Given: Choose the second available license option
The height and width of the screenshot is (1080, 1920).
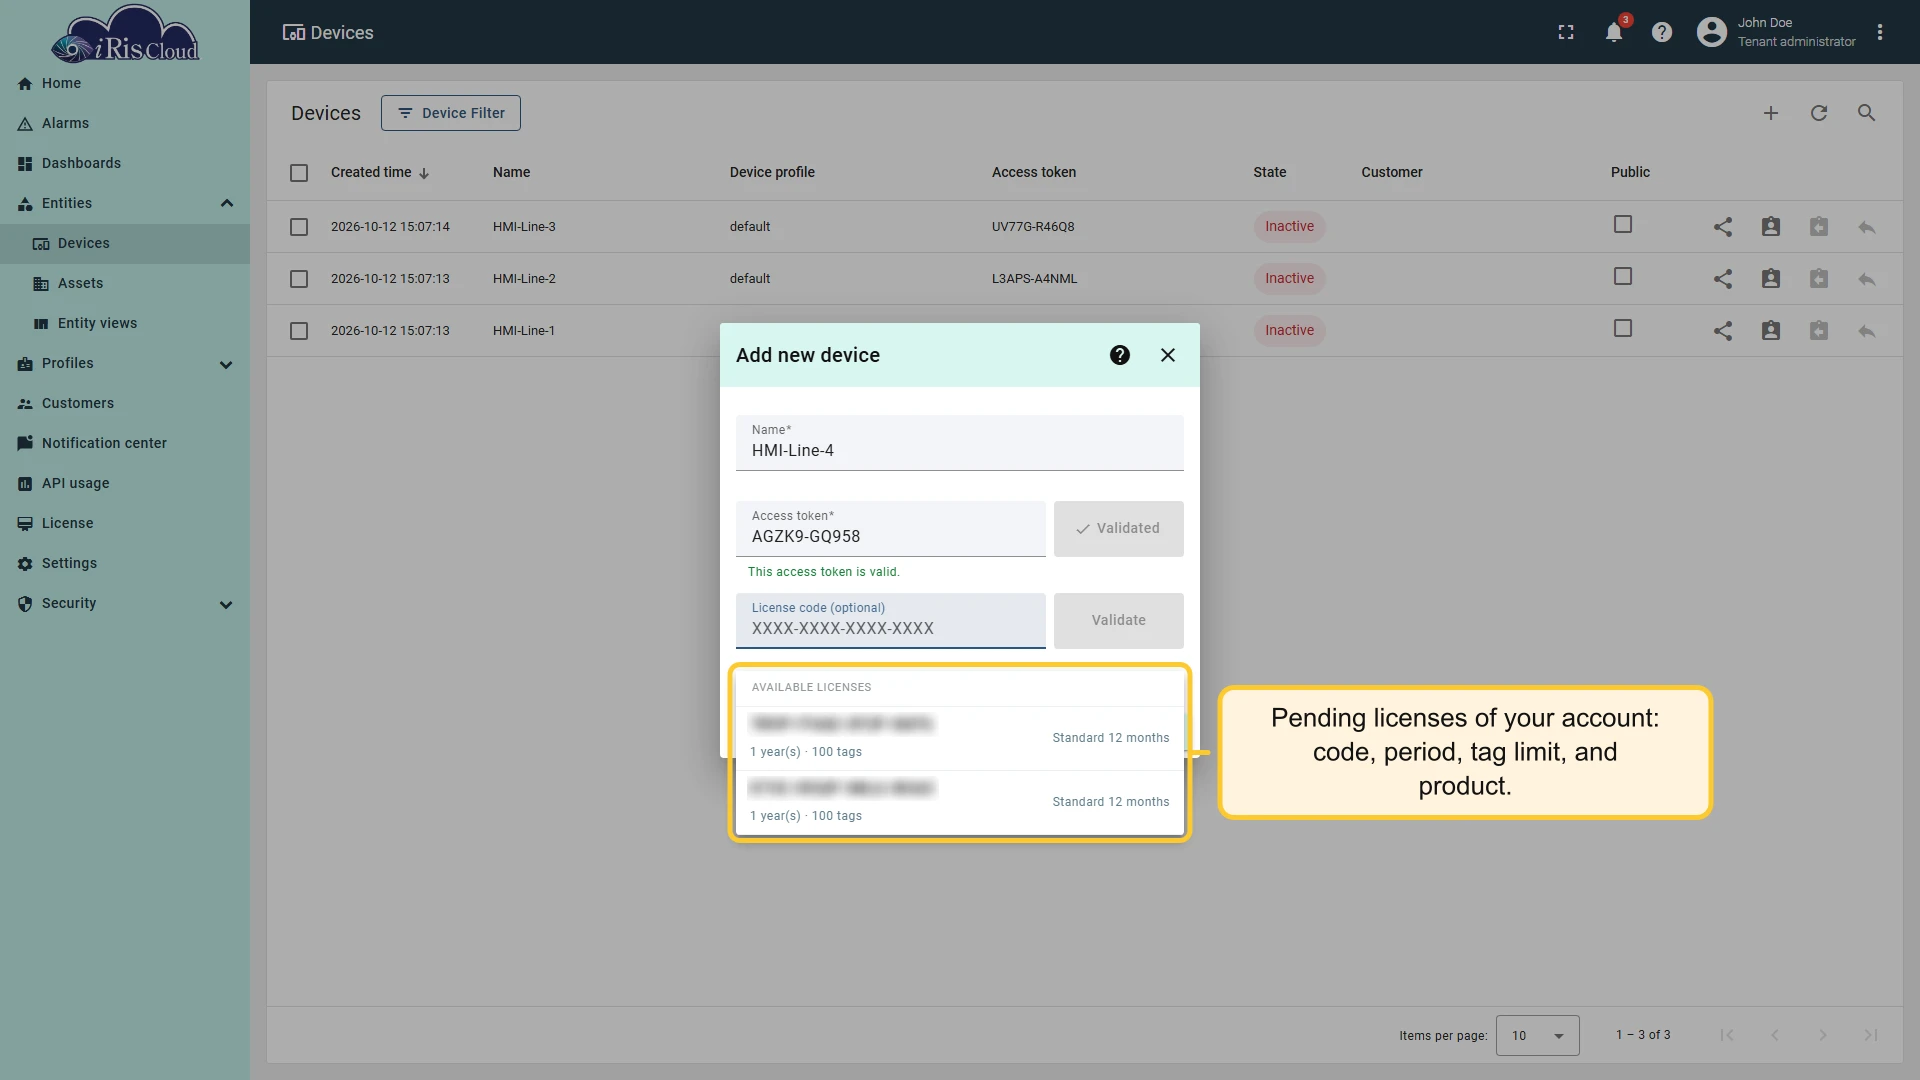Looking at the screenshot, I should (x=960, y=802).
